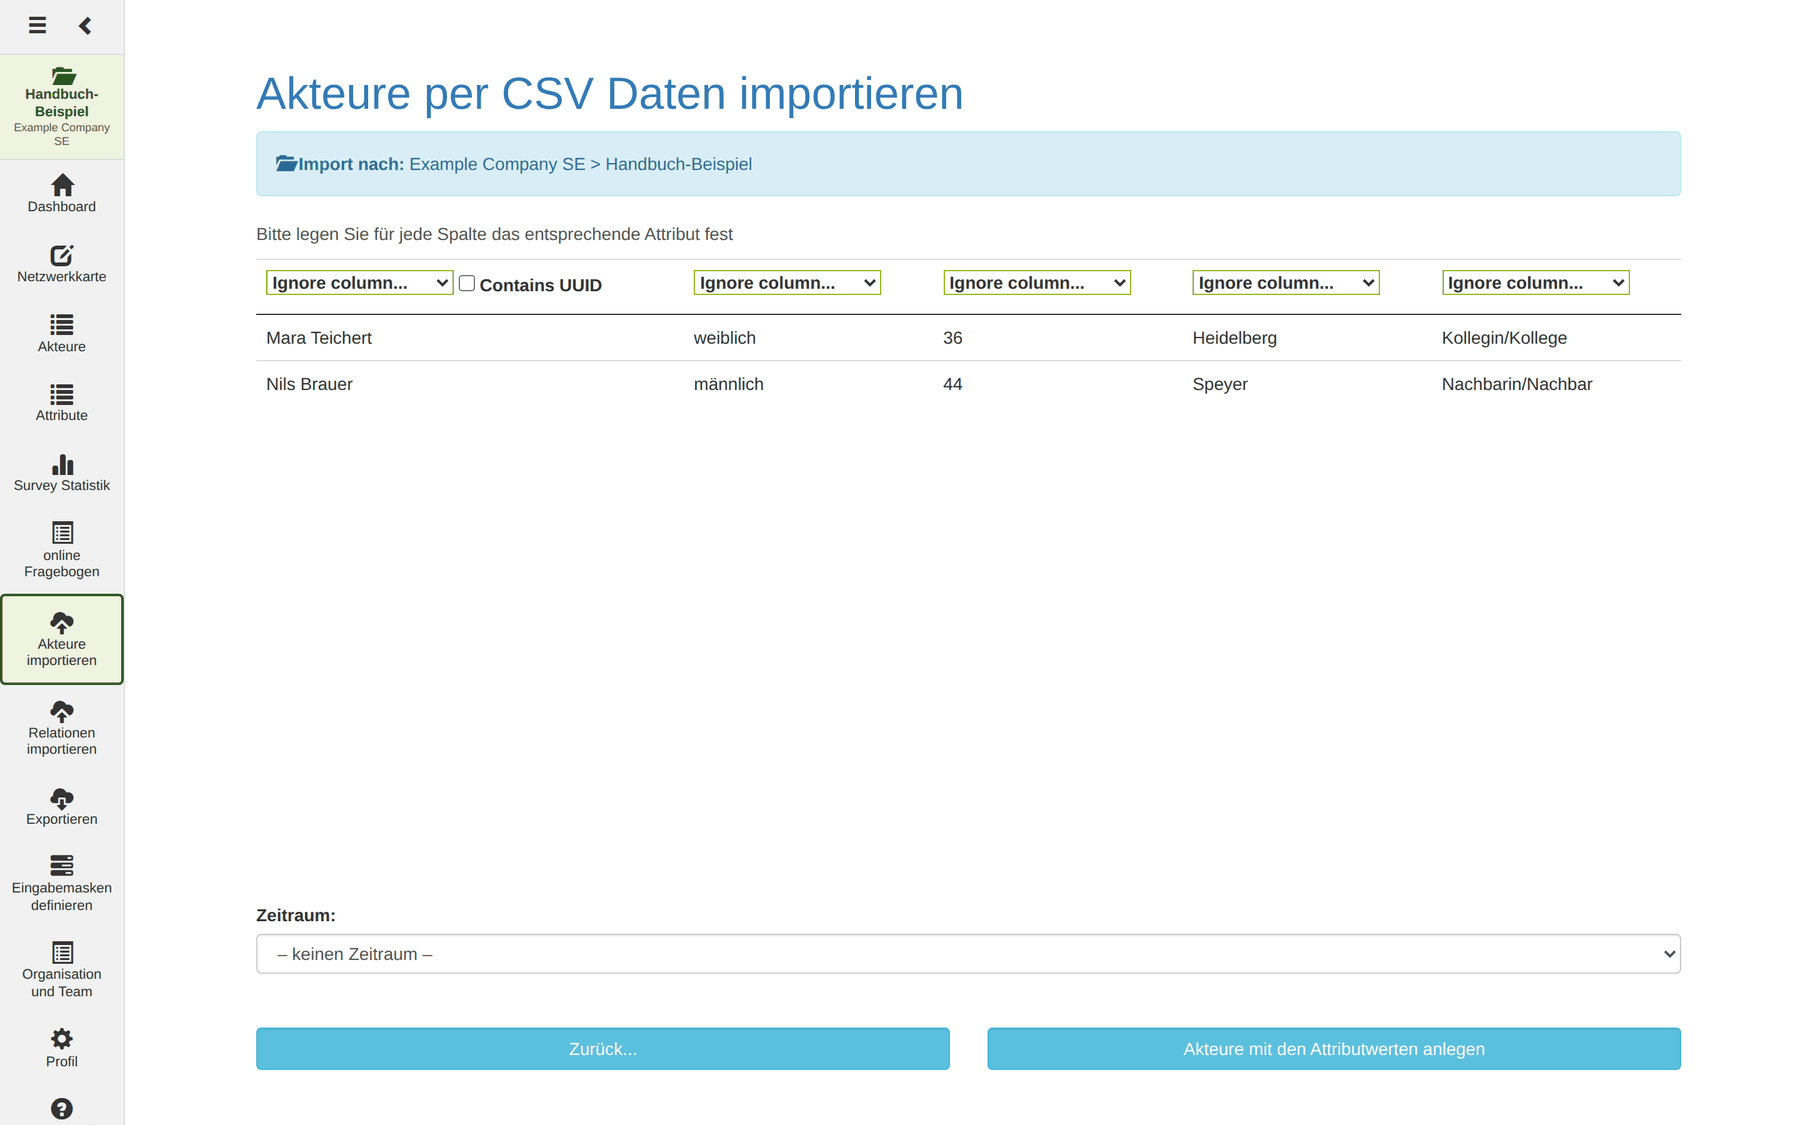The image size is (1800, 1125).
Task: Open the Handbuch-Beispiel project folder icon
Action: click(62, 76)
